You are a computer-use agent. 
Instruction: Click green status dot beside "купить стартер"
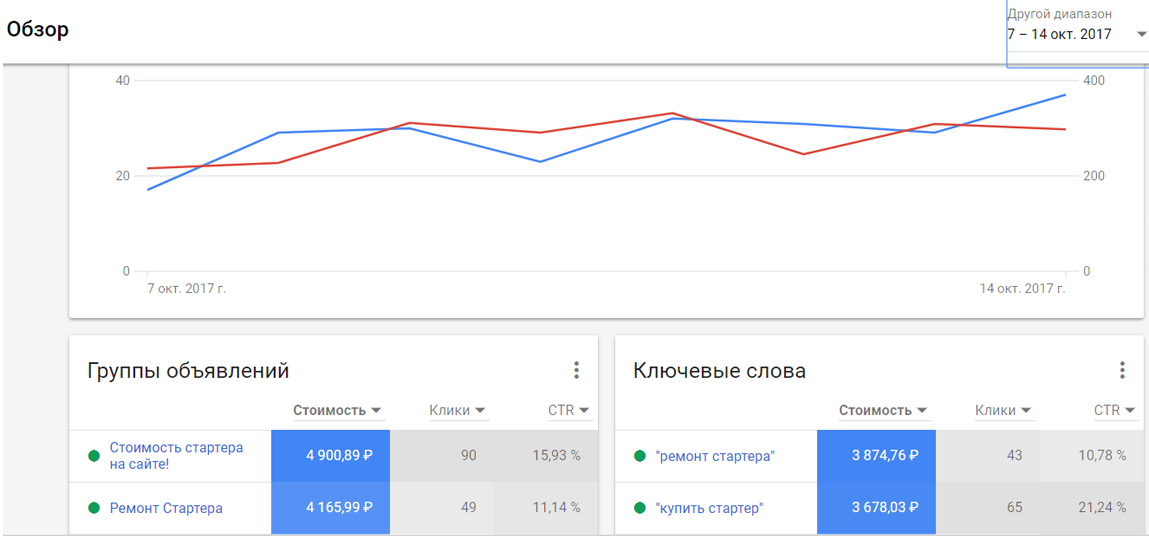(640, 508)
